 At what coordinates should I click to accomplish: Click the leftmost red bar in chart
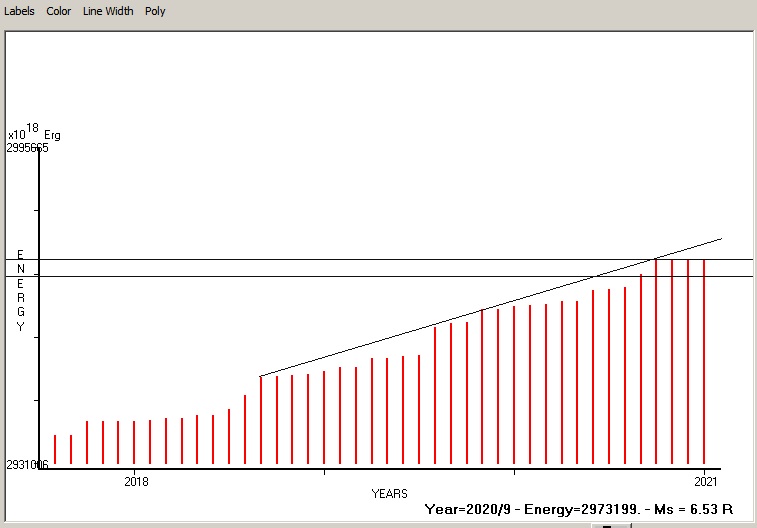coord(55,450)
